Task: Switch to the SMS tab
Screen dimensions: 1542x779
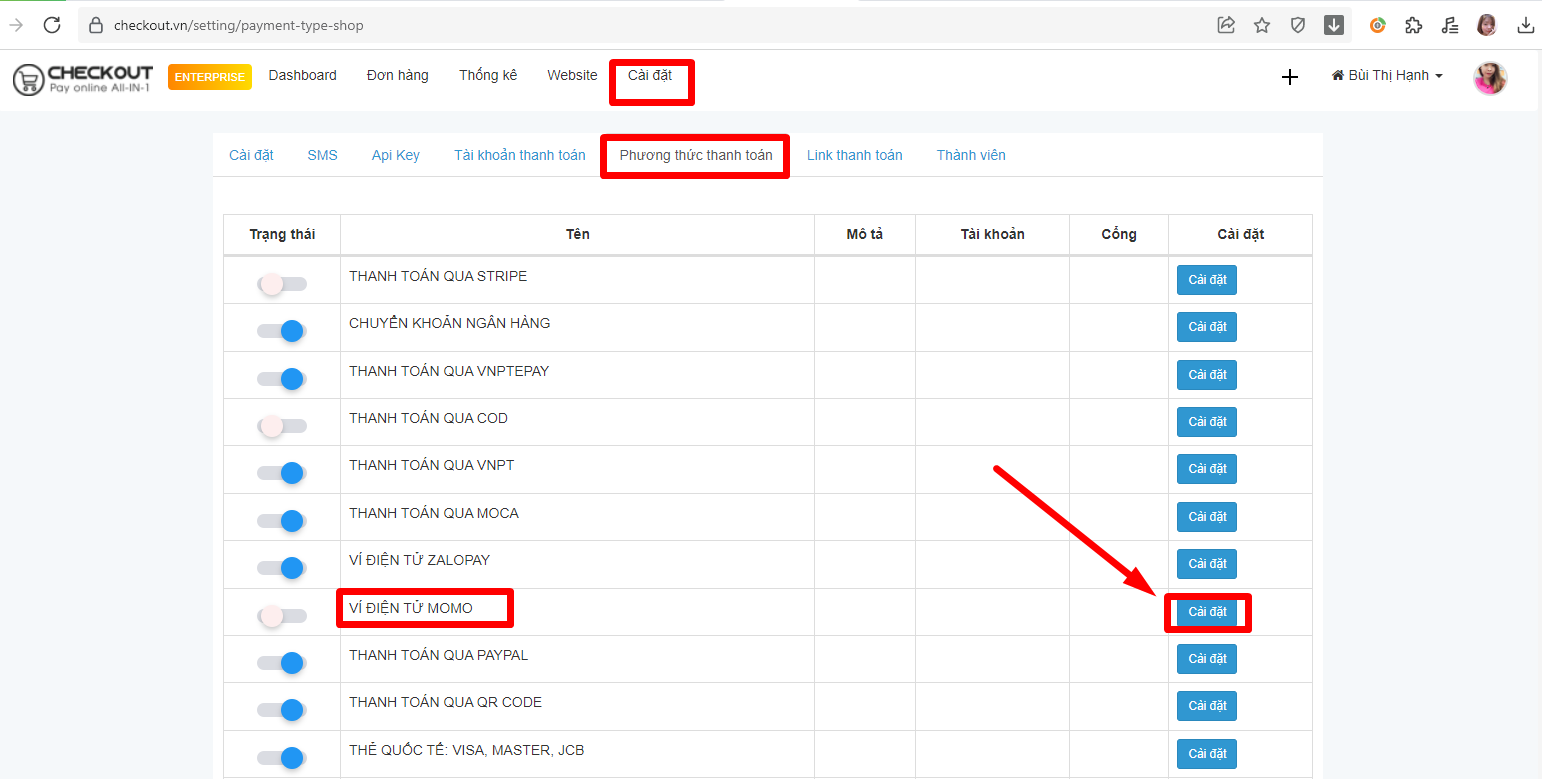Action: click(323, 155)
